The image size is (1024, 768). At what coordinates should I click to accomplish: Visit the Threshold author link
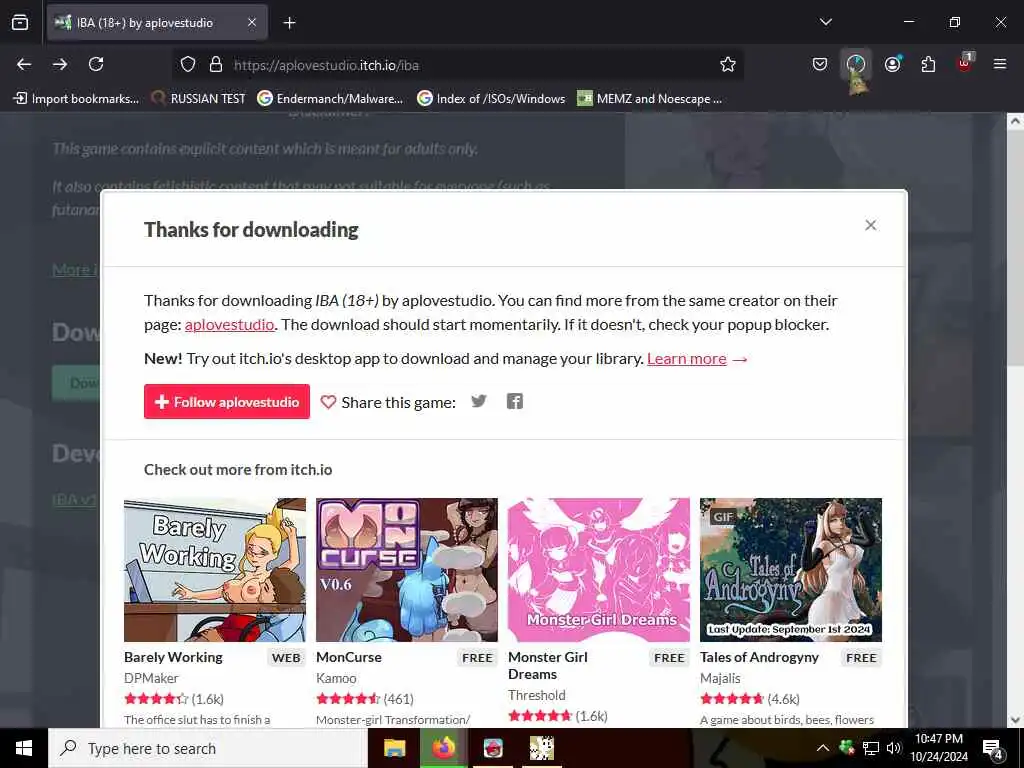tap(537, 695)
